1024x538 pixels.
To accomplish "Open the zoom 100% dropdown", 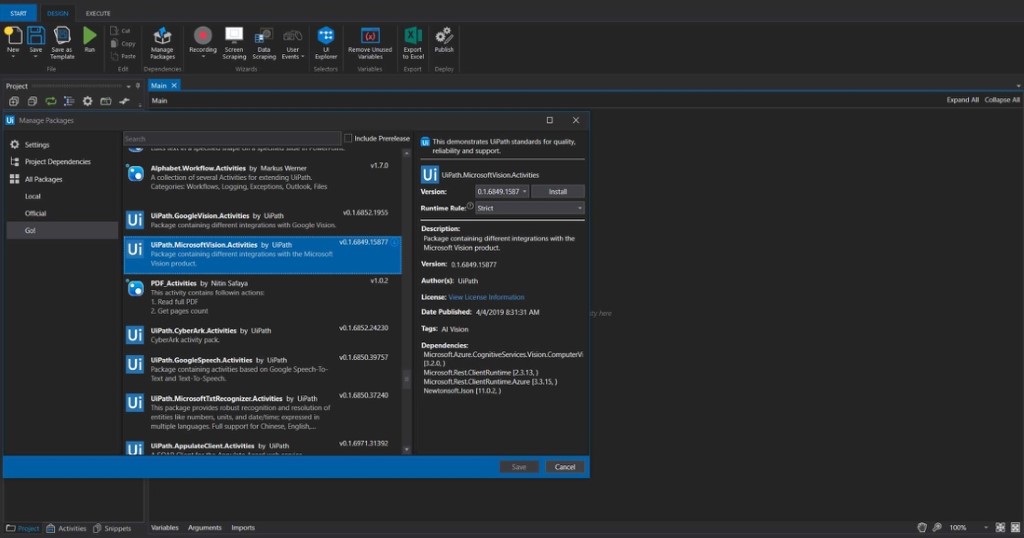I will [x=986, y=528].
